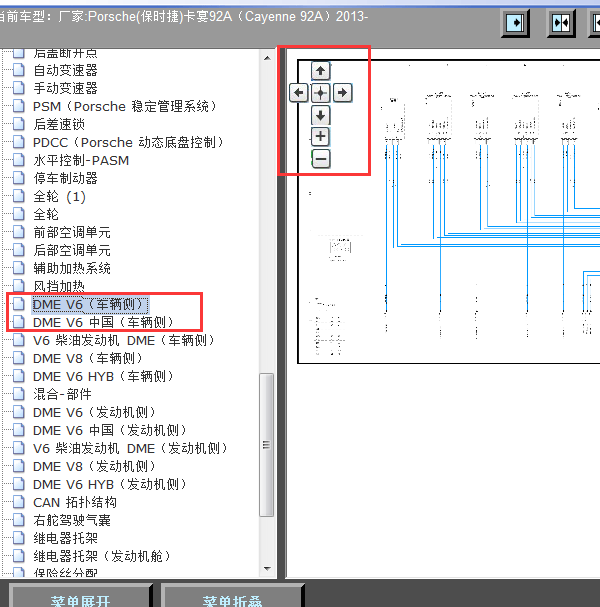Click the document icon beside 后差速锁
The width and height of the screenshot is (600, 607).
[19, 124]
